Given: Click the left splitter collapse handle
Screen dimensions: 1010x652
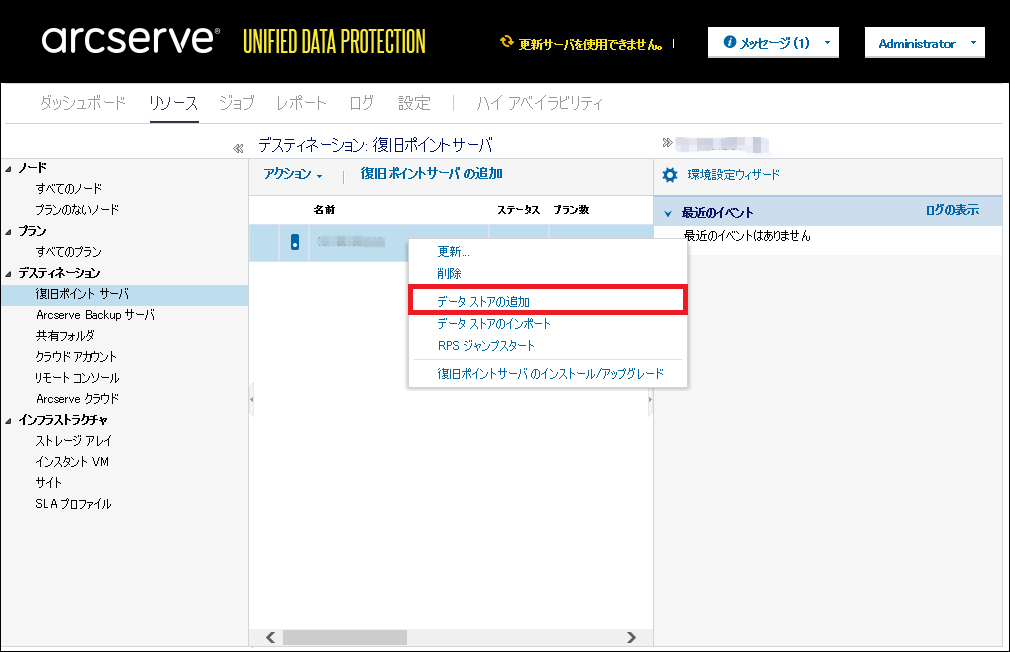Looking at the screenshot, I should (251, 399).
